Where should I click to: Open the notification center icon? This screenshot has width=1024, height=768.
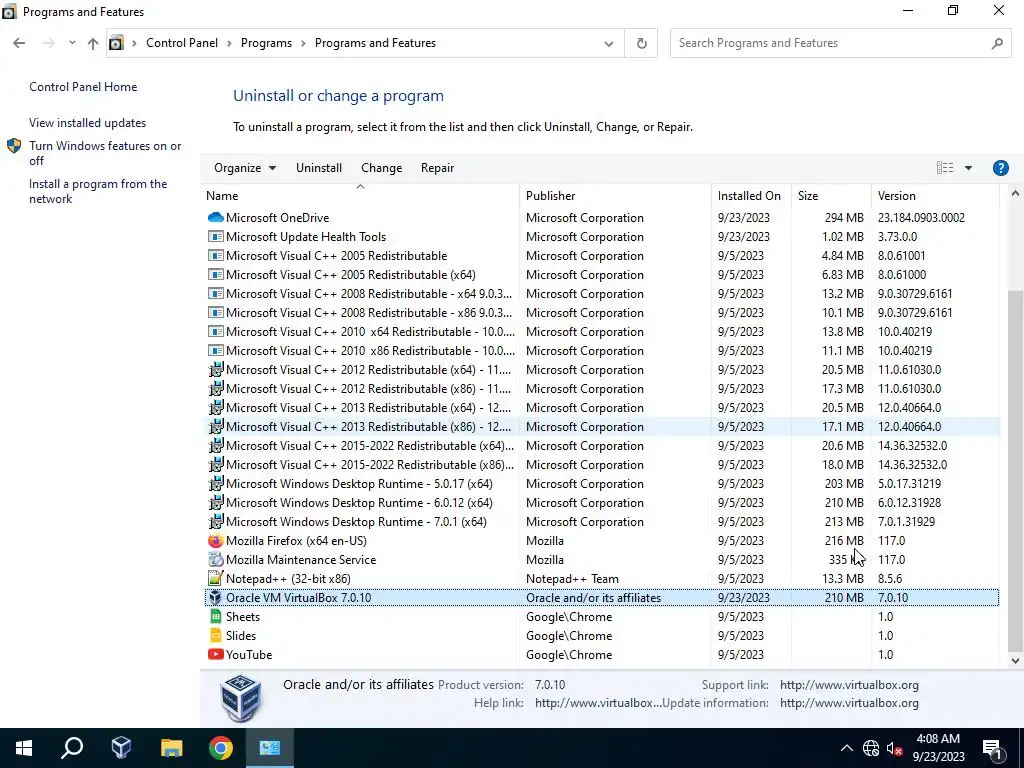point(992,748)
